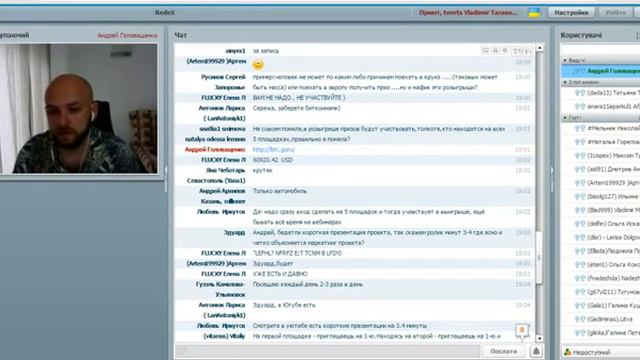This screenshot has height=360, width=640.
Task: Click chat message 'Посещаю каждый день 2-3 раза в день'
Action: pyautogui.click(x=307, y=284)
